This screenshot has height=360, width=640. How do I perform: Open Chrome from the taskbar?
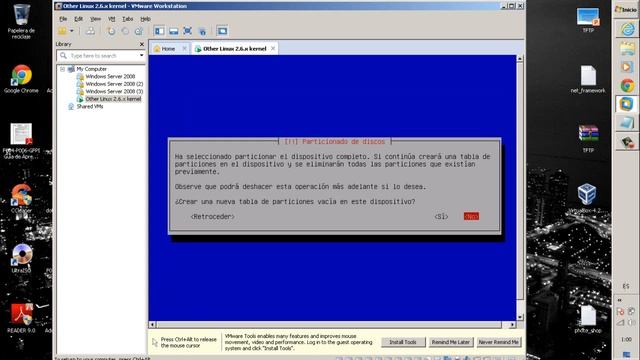click(627, 85)
